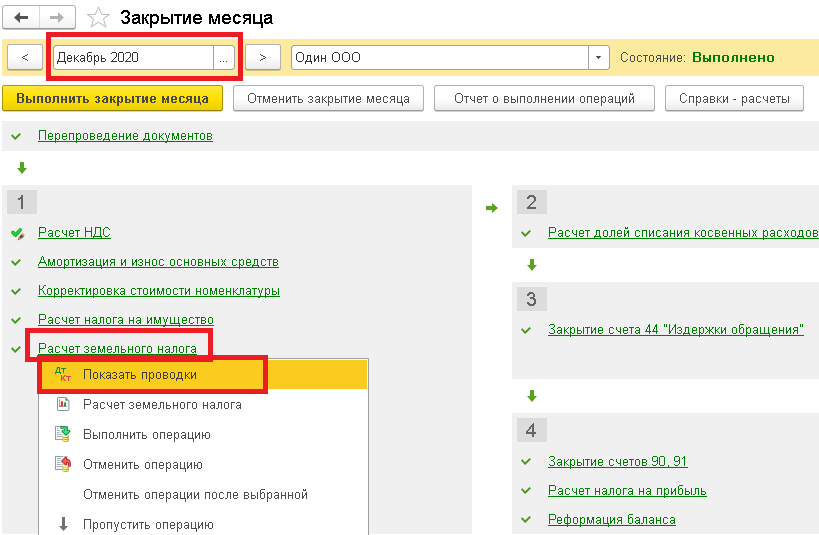
Task: Click checkmark beside 'Закрытие счетов 90, 91'
Action: click(526, 462)
